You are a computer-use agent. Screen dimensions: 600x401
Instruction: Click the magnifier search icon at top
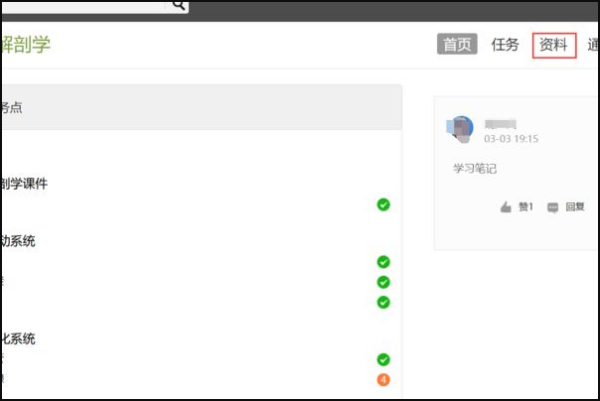tap(179, 5)
